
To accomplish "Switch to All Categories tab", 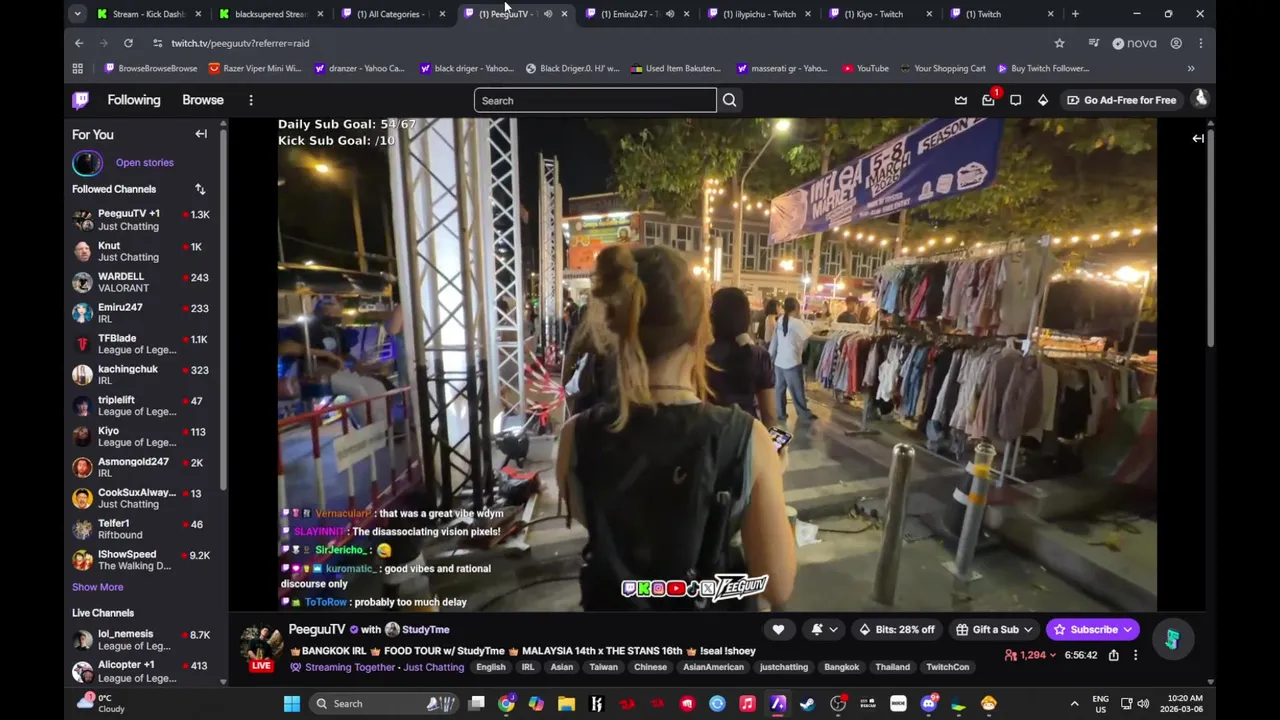I will click(x=392, y=14).
